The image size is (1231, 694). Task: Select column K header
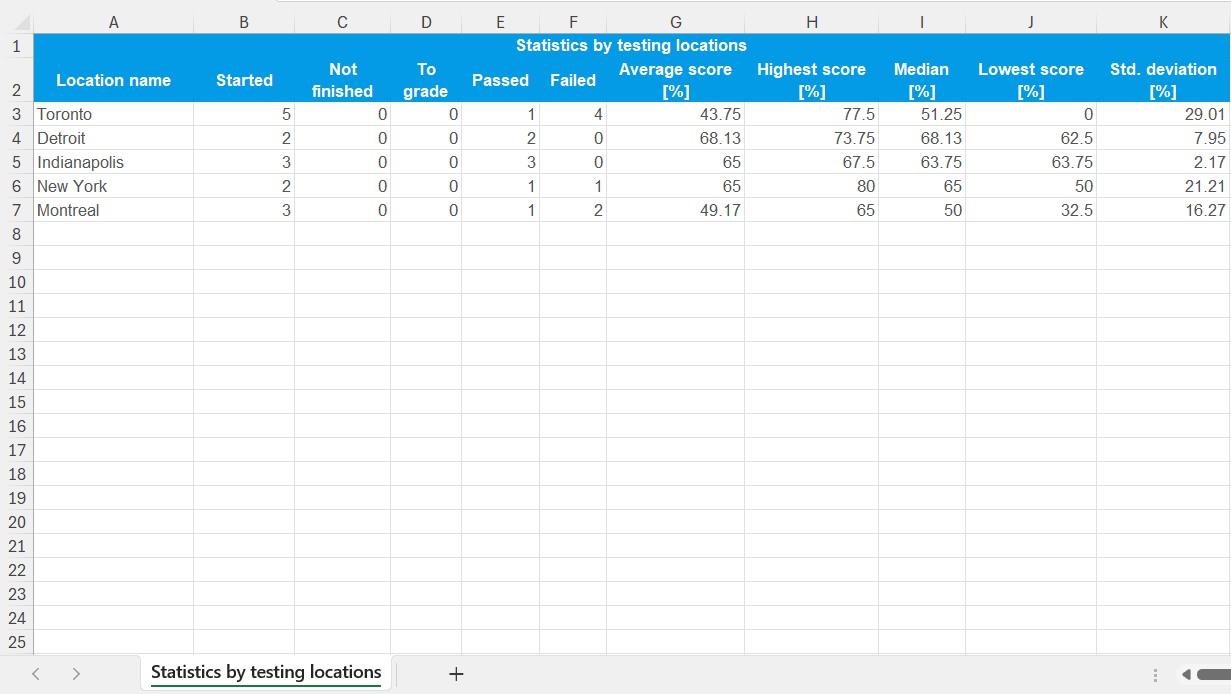(x=1163, y=22)
